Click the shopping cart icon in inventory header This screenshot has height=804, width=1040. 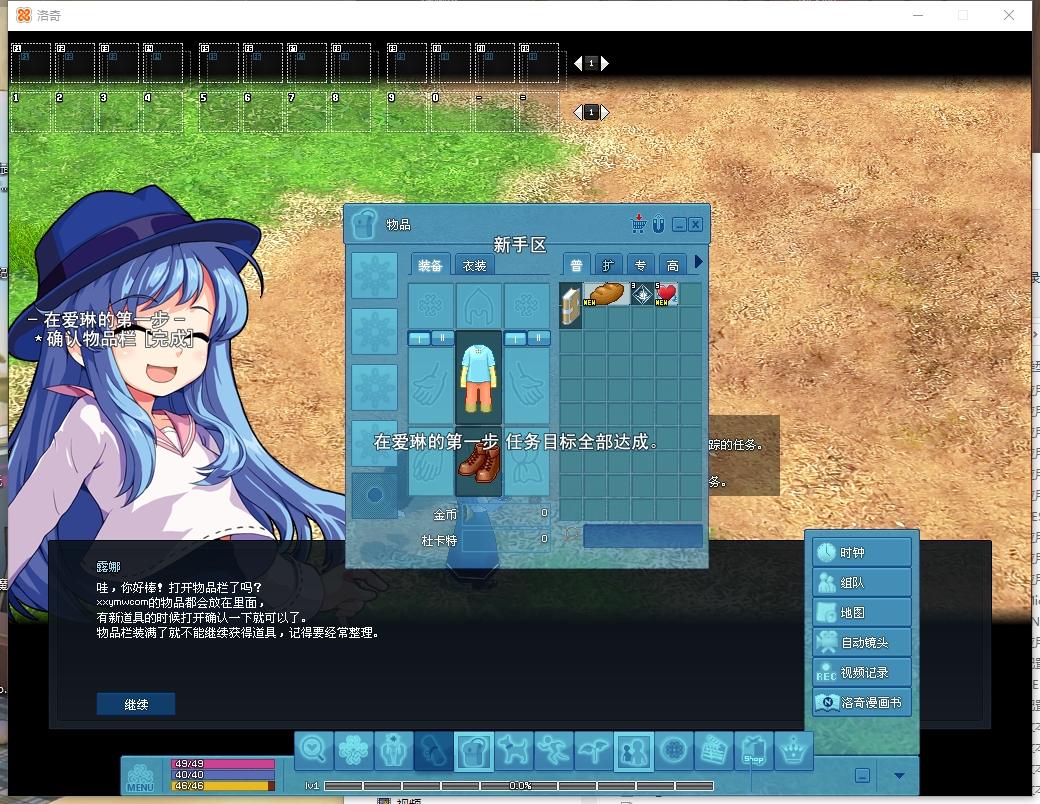click(639, 224)
